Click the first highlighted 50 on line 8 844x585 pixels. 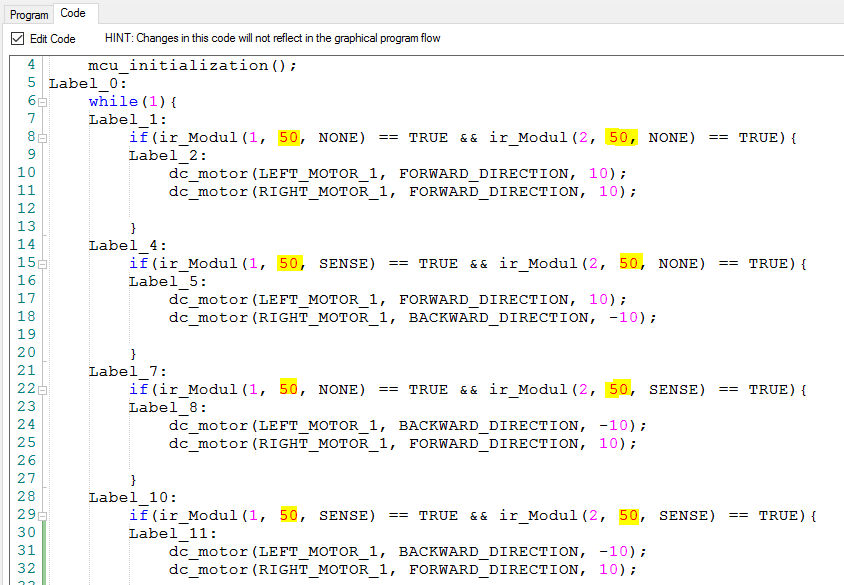(289, 138)
